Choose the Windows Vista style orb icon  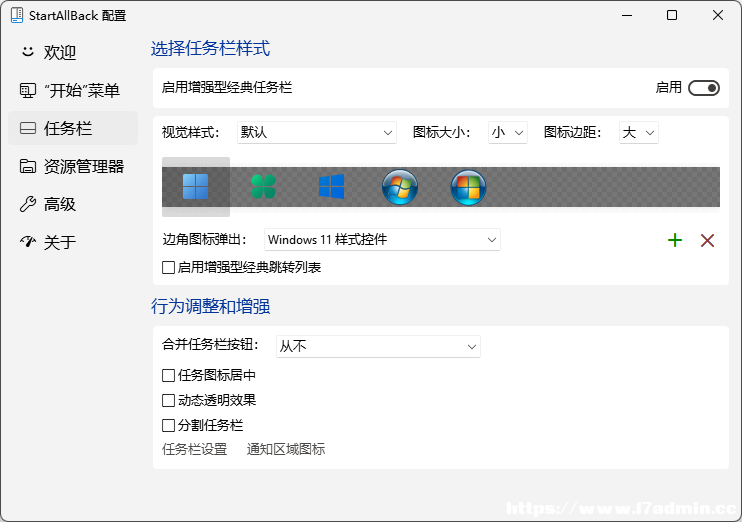(468, 187)
